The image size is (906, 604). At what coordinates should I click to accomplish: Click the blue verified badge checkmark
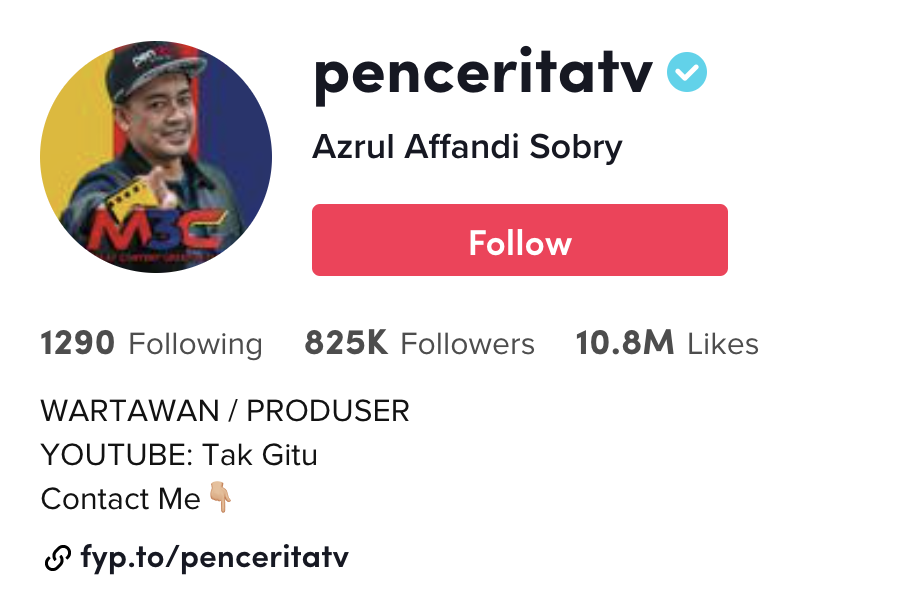coord(686,72)
